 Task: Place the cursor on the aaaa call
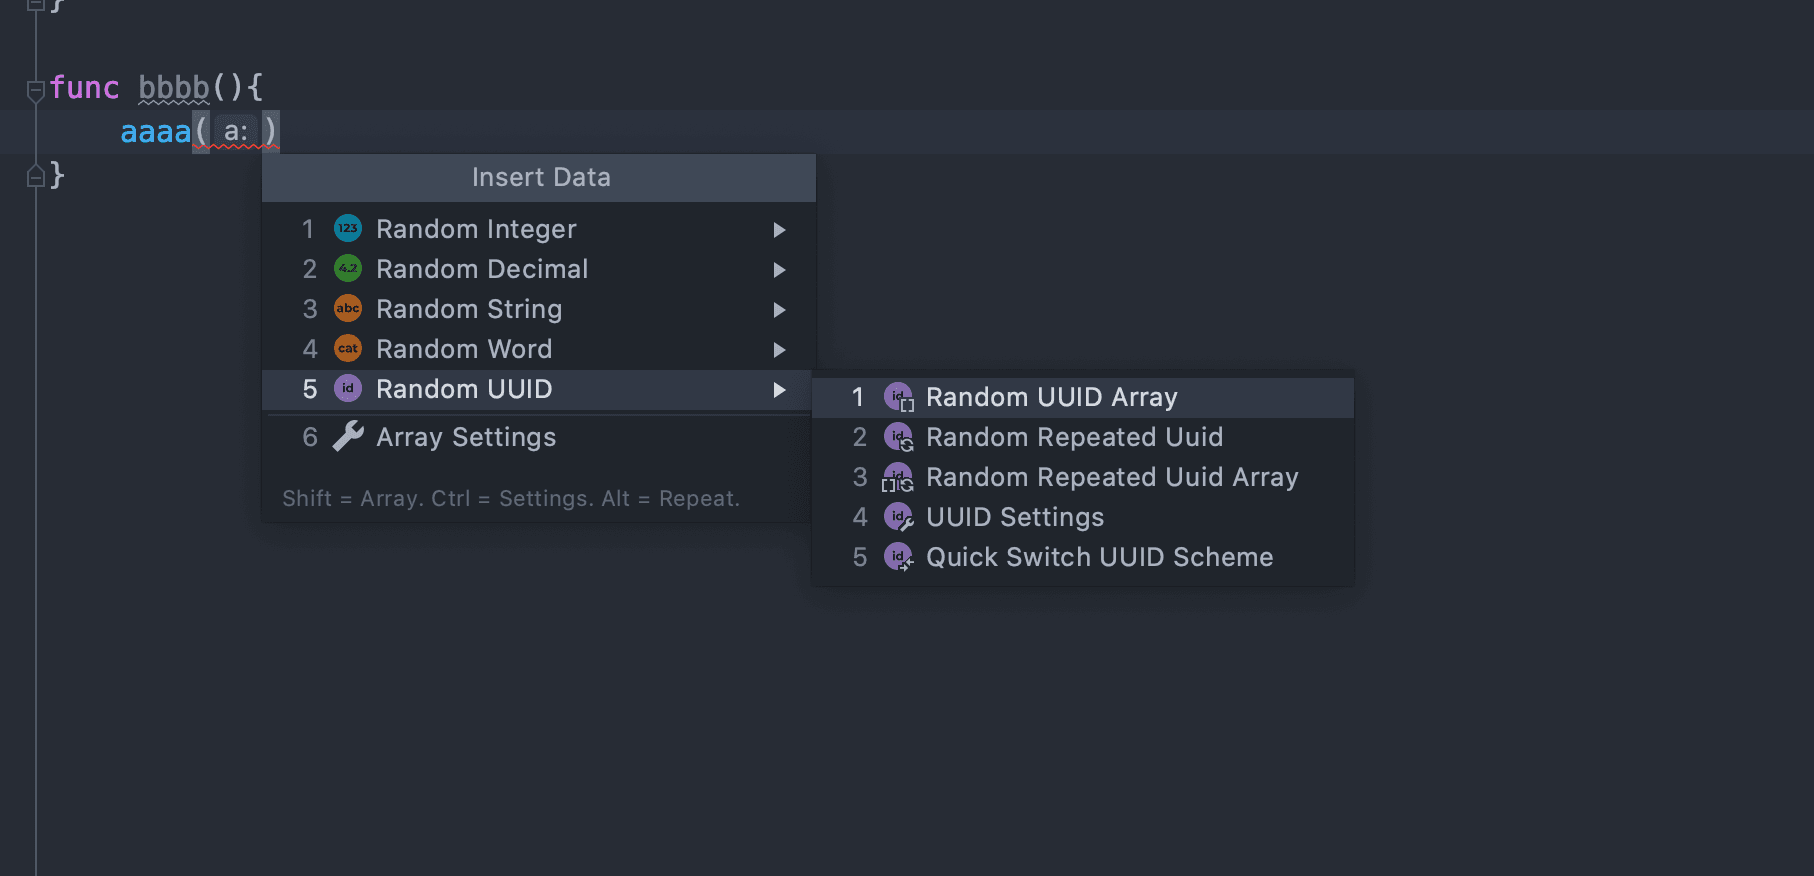pyautogui.click(x=155, y=132)
